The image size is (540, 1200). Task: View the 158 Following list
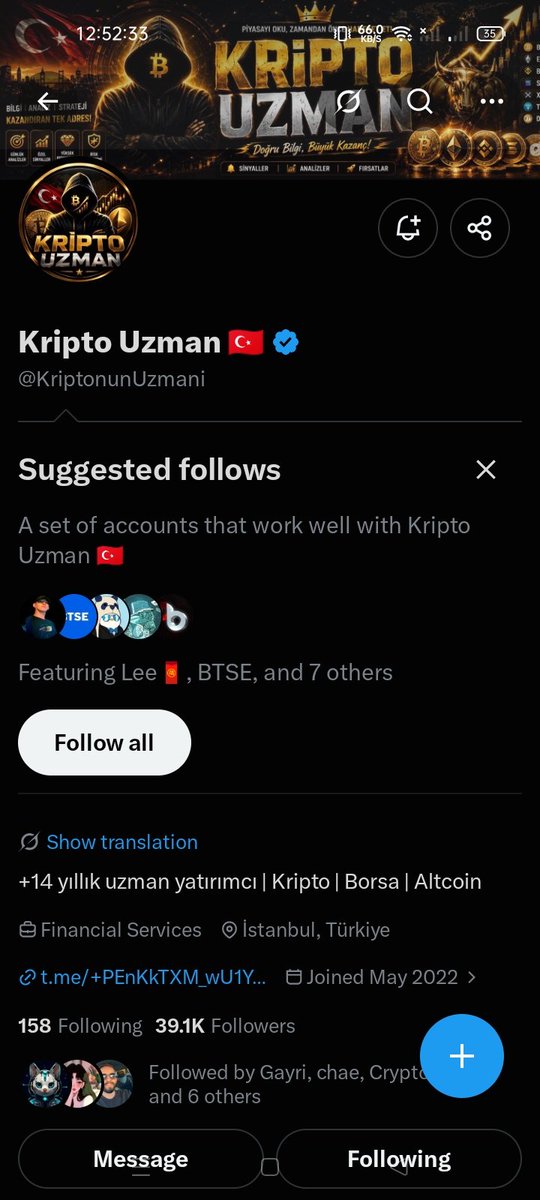[x=80, y=1026]
